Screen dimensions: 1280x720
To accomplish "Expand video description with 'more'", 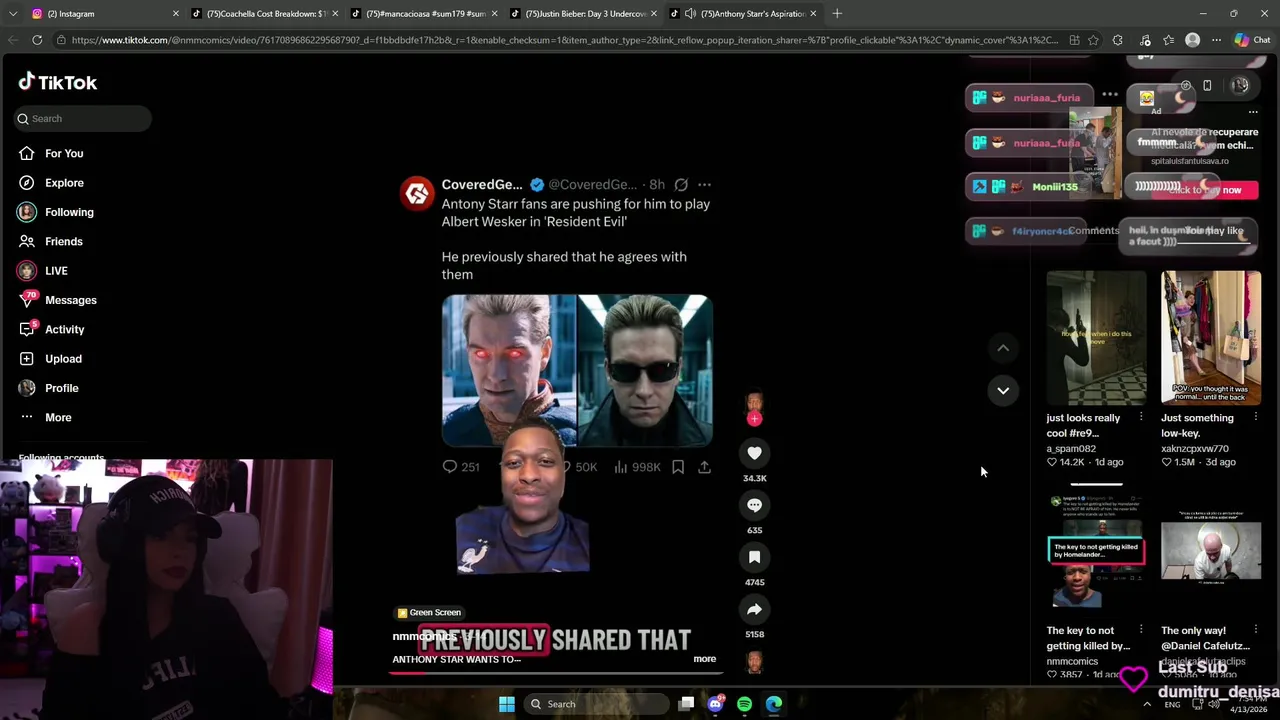I will [704, 659].
